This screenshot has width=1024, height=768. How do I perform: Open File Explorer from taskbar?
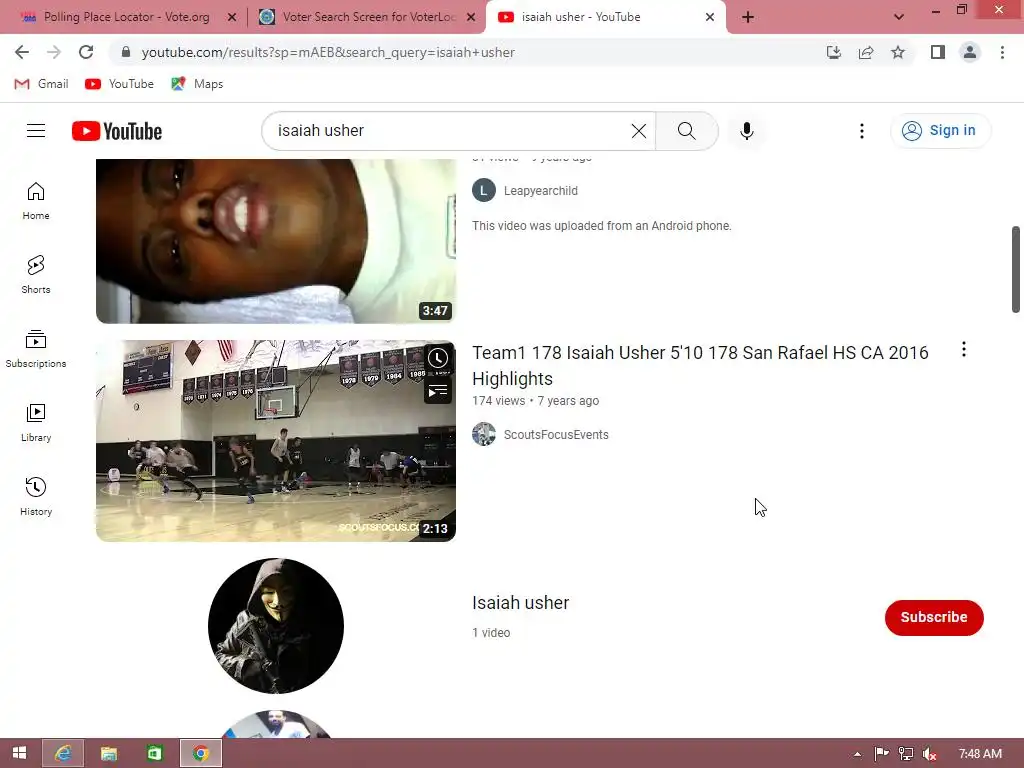pos(108,753)
